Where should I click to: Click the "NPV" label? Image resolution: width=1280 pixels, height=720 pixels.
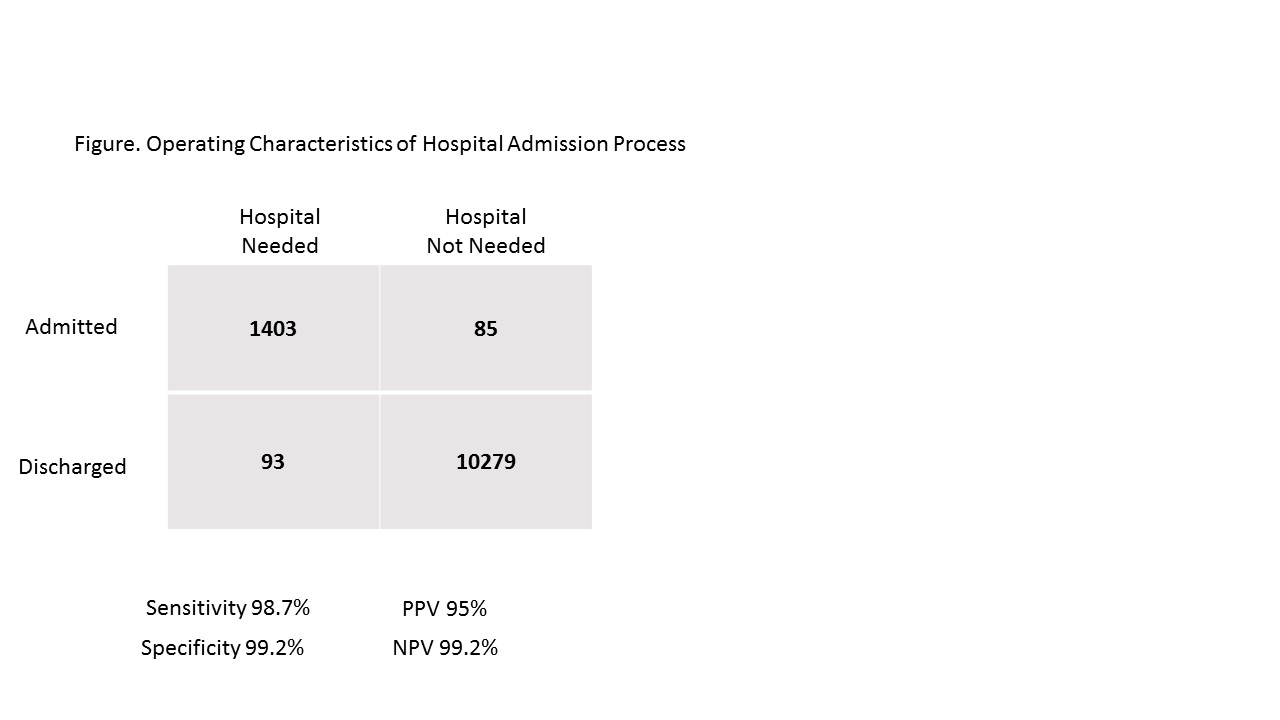[x=413, y=648]
